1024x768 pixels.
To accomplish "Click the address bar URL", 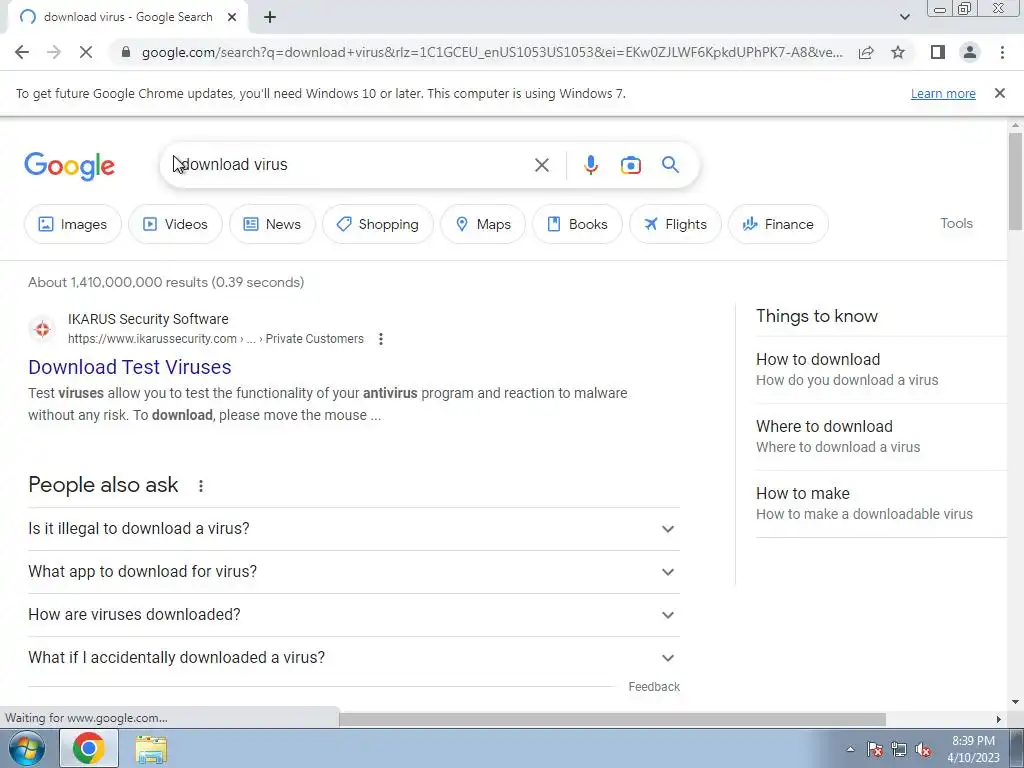I will coord(492,52).
